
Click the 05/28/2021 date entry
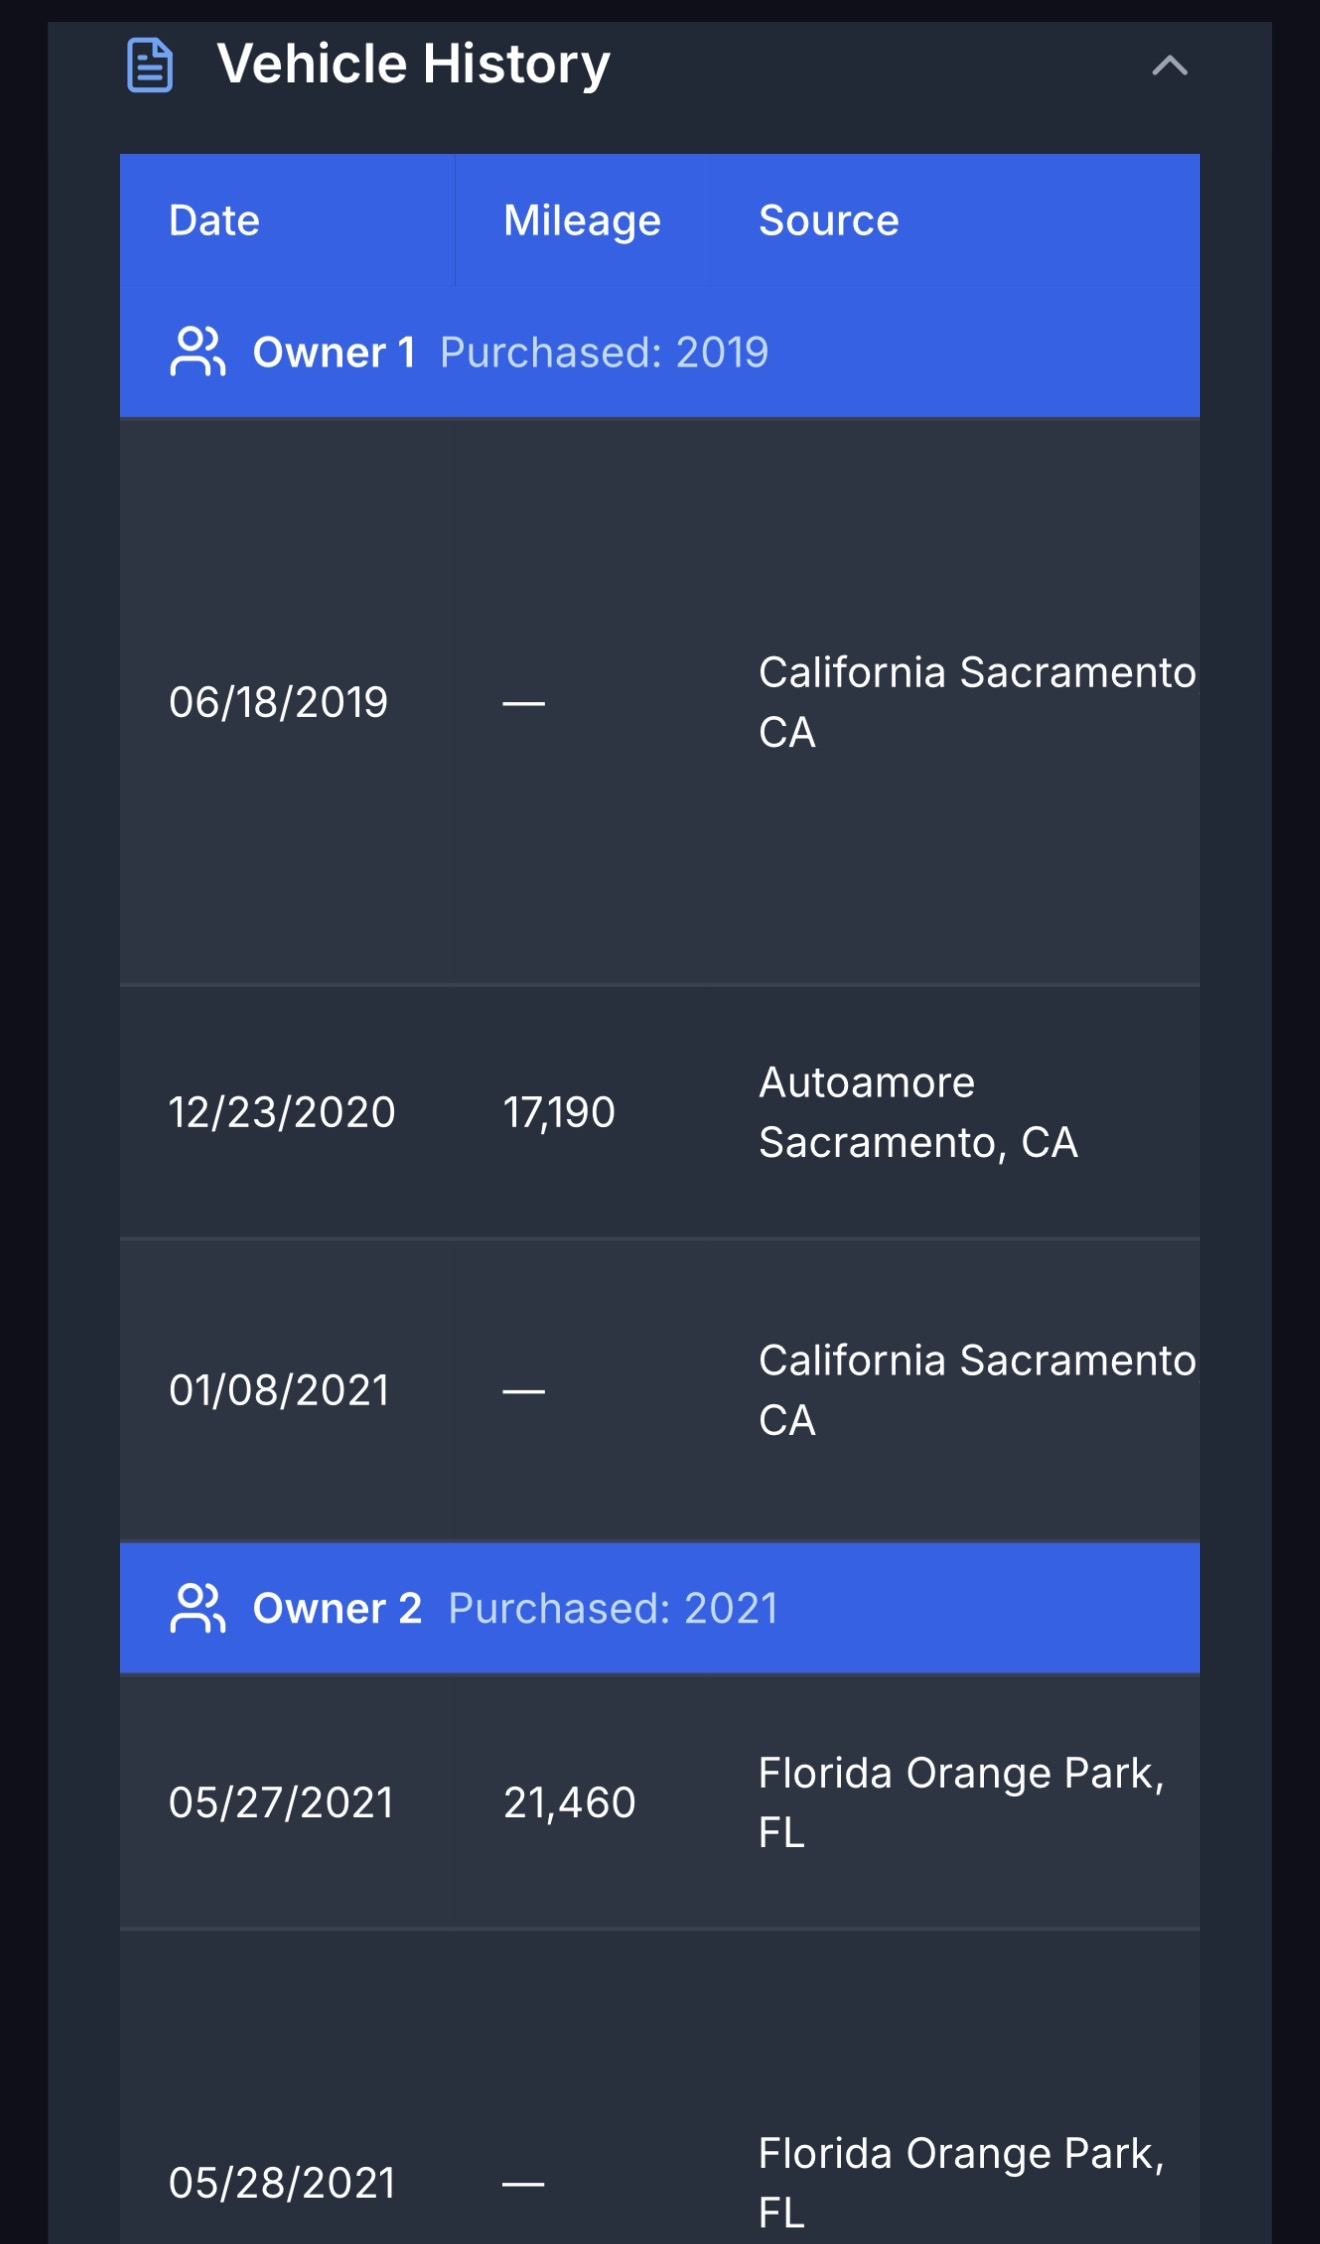[282, 2183]
